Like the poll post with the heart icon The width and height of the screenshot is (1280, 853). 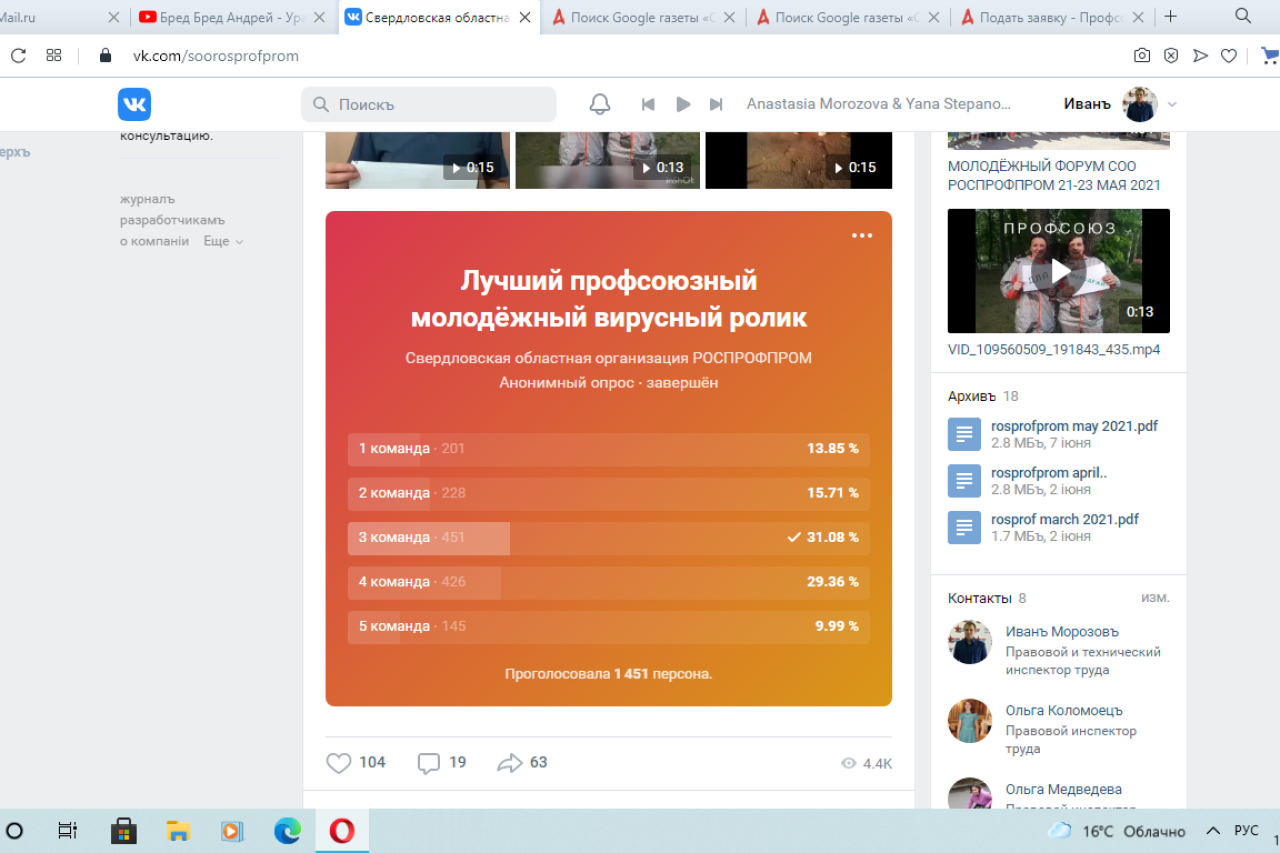[339, 763]
